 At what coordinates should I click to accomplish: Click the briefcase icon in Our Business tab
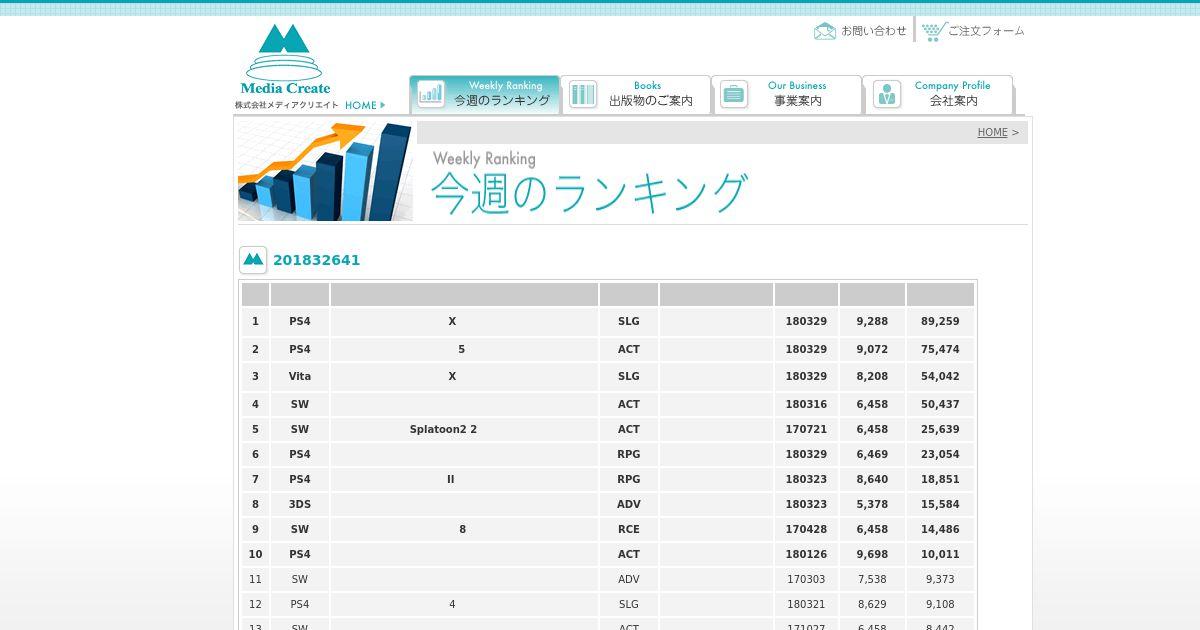[733, 94]
